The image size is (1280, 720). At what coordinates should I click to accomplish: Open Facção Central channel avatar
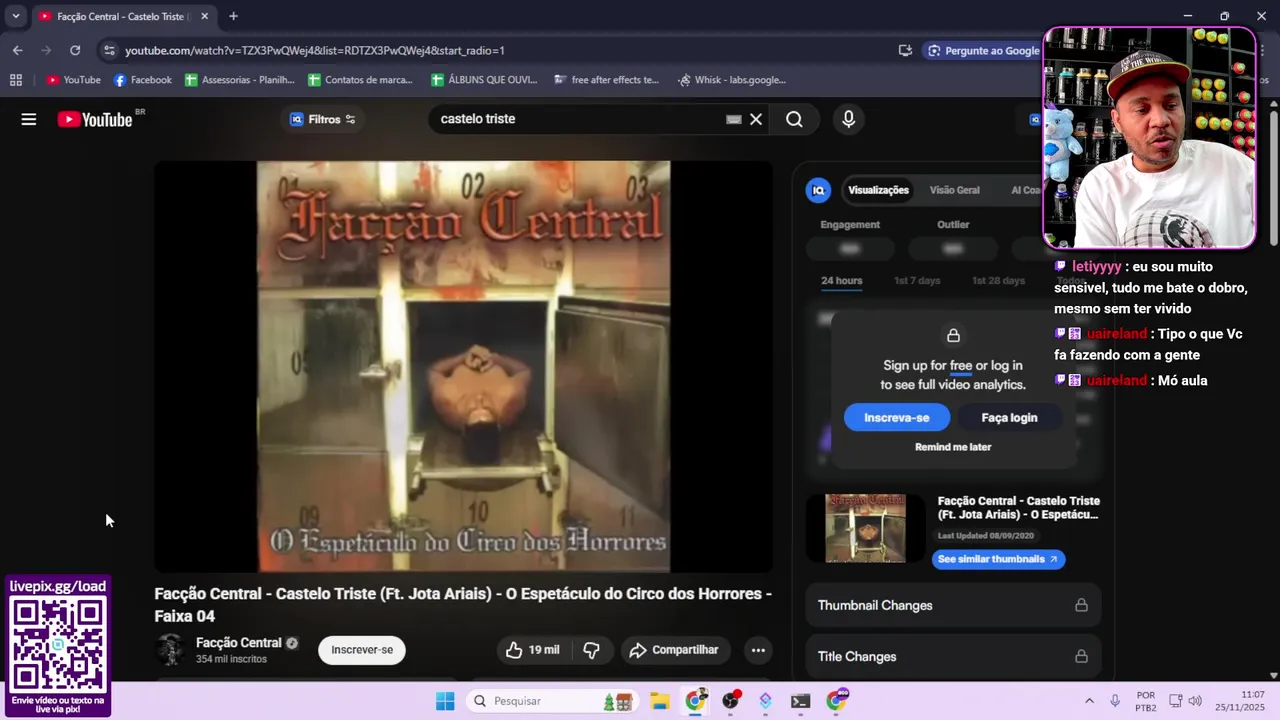pyautogui.click(x=170, y=650)
